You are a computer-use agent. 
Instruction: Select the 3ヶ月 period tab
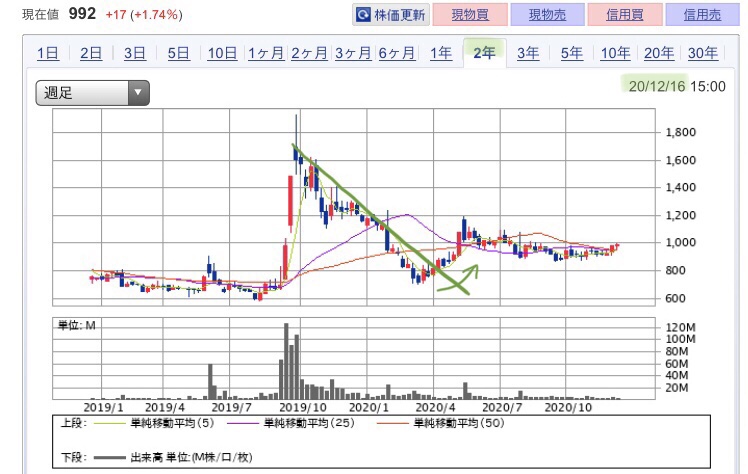(353, 53)
